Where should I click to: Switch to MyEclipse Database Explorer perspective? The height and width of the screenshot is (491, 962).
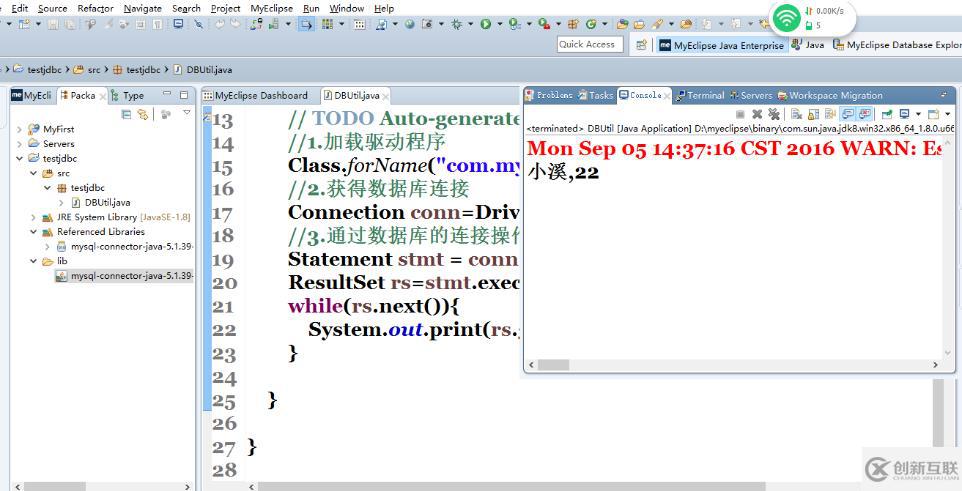tap(897, 45)
